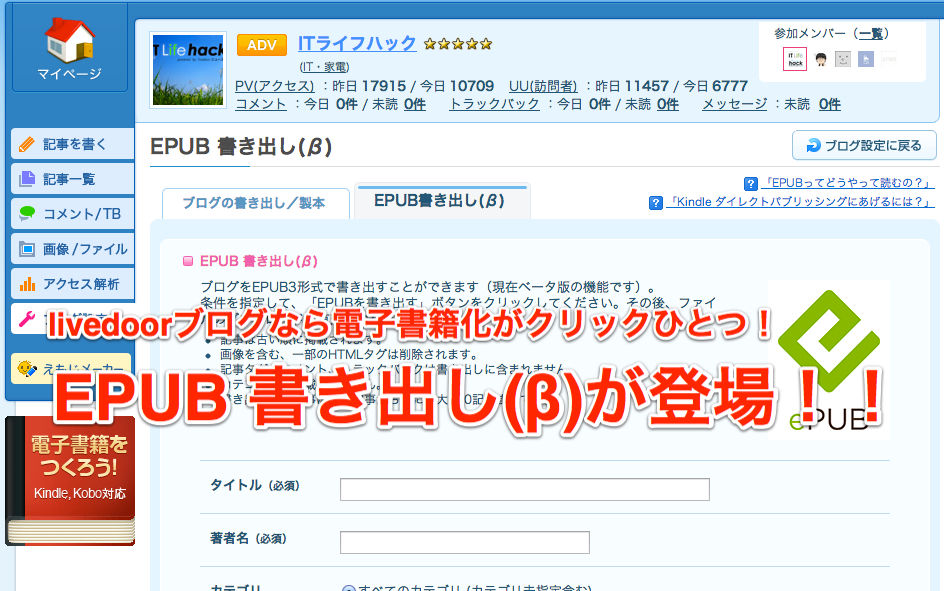
Task: Focus the 著者名 input field
Action: point(464,542)
